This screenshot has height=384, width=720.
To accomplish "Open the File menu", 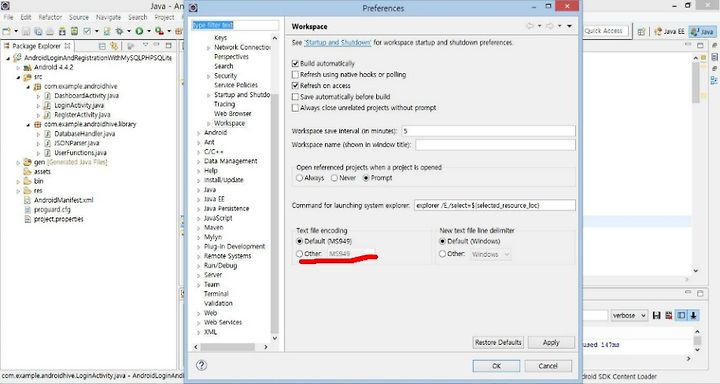I will coord(8,17).
